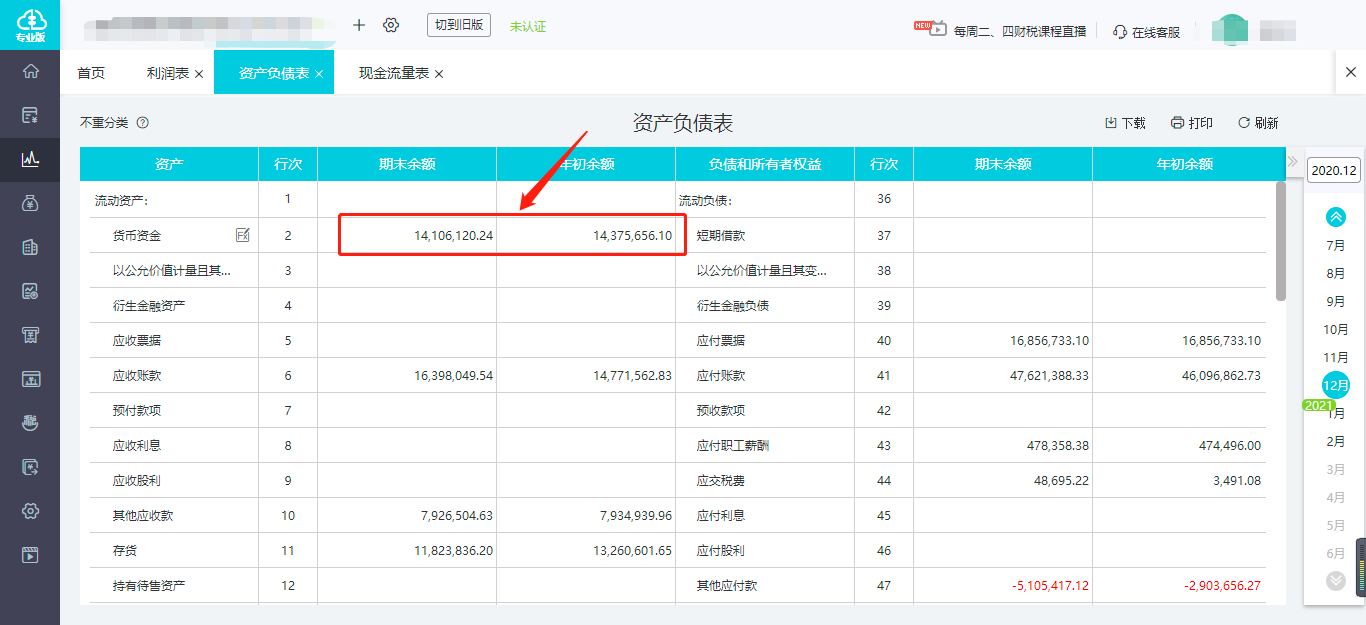The height and width of the screenshot is (625, 1366).
Task: Click the user avatar in top right
Action: point(1230,29)
